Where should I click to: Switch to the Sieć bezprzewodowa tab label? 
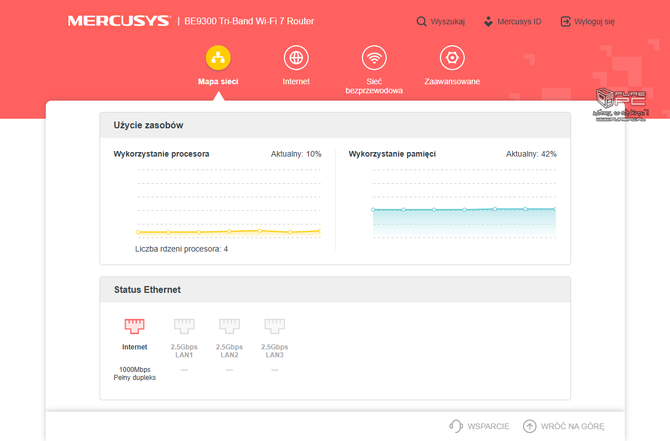coord(374,86)
